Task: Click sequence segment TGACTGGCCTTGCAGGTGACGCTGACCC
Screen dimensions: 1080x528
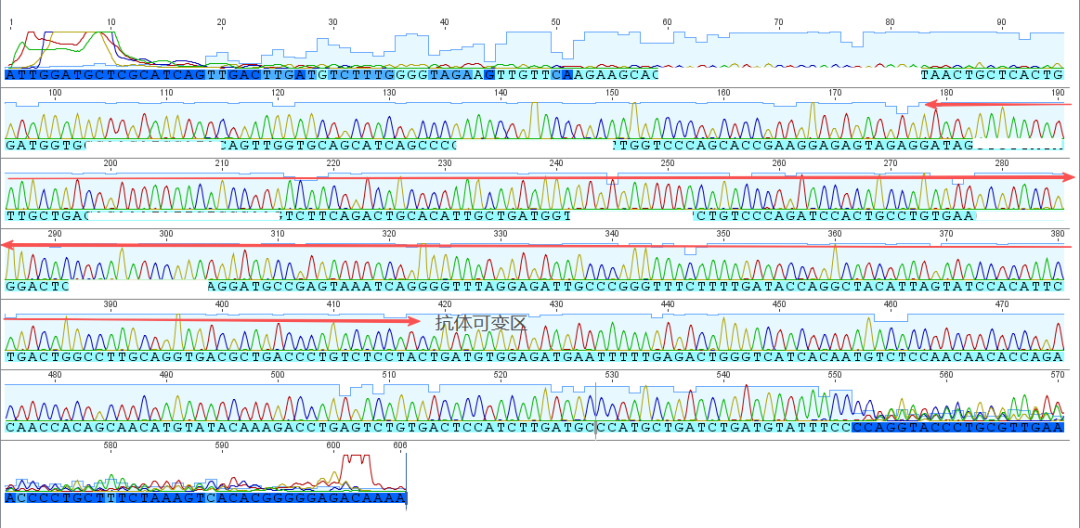Action: (x=160, y=357)
